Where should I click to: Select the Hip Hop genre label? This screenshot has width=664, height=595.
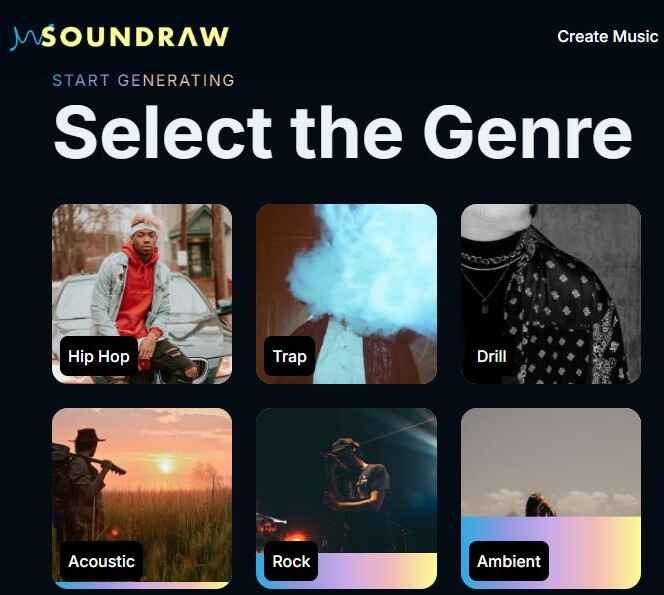99,357
